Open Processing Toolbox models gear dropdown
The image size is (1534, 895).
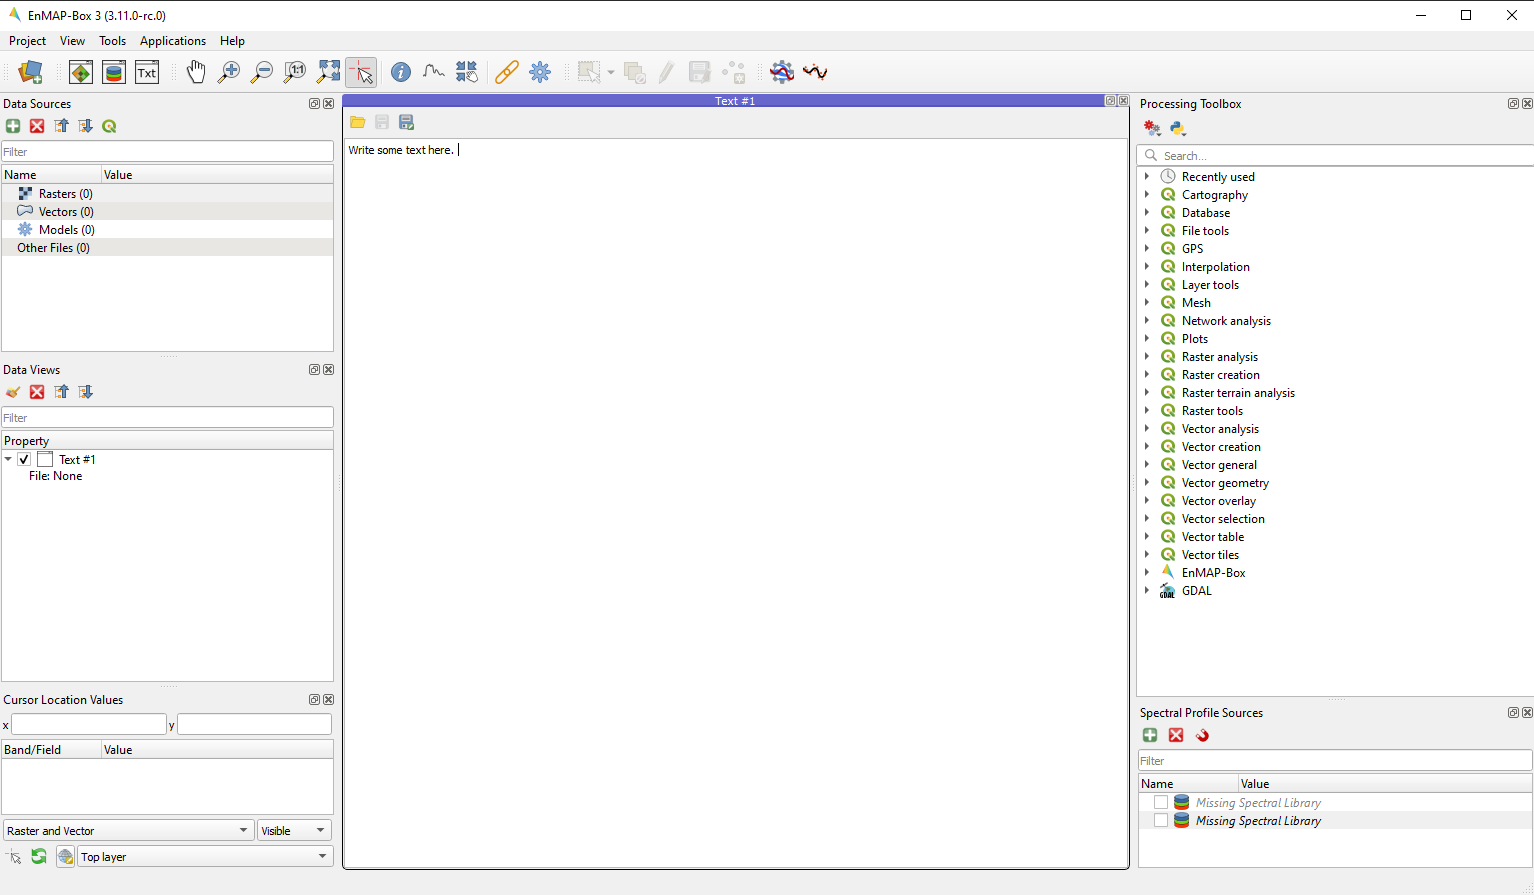pos(1153,128)
